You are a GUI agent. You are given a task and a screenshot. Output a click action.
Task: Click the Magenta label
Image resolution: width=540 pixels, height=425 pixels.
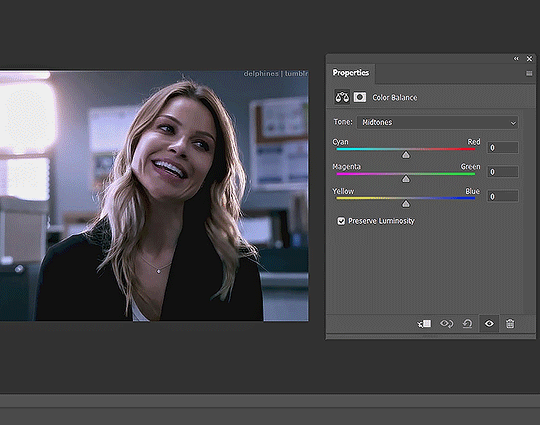pos(346,167)
